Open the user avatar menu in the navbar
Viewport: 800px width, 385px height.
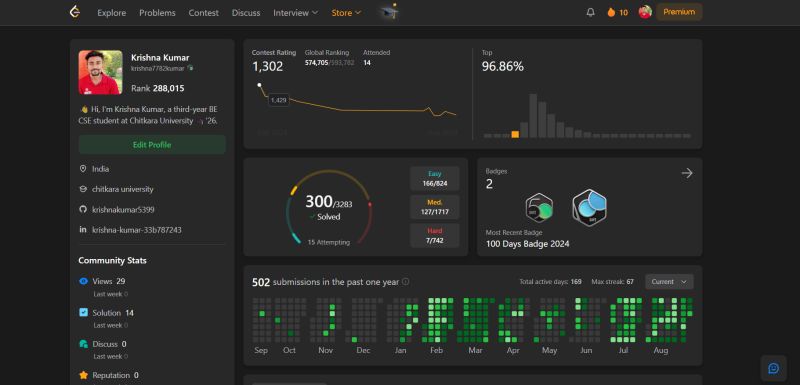point(645,12)
